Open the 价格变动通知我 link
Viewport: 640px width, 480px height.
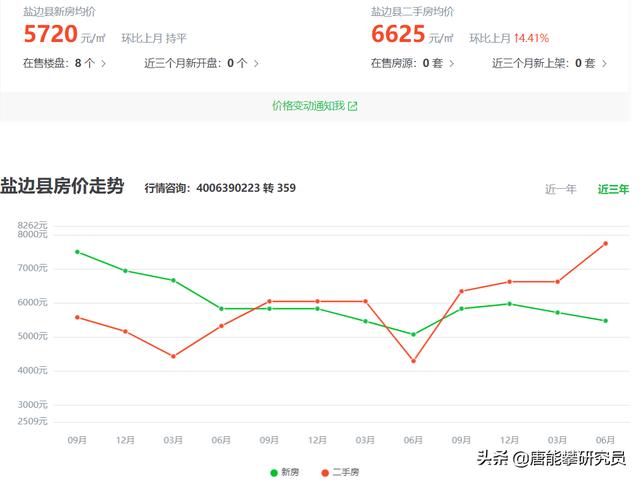click(315, 106)
